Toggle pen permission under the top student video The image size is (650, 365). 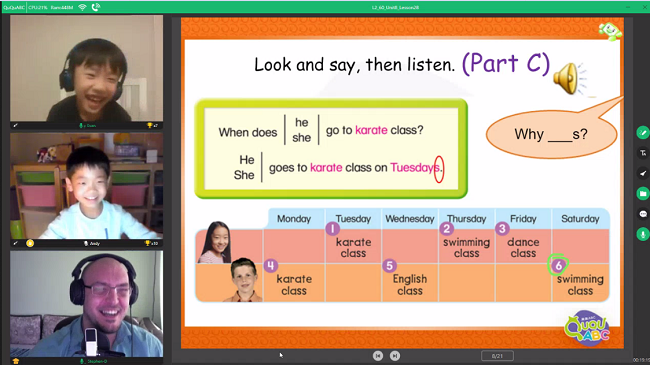[x=15, y=125]
